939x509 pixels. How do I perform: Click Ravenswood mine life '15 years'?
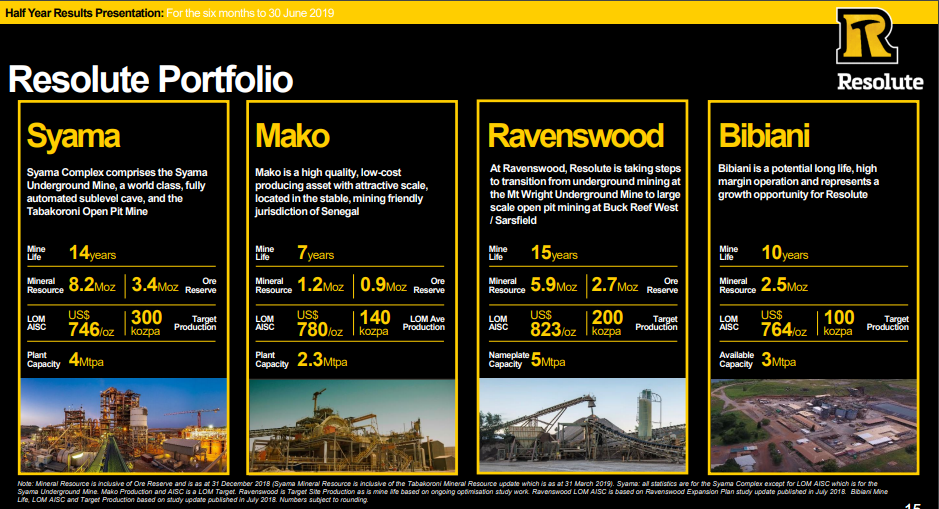(554, 253)
